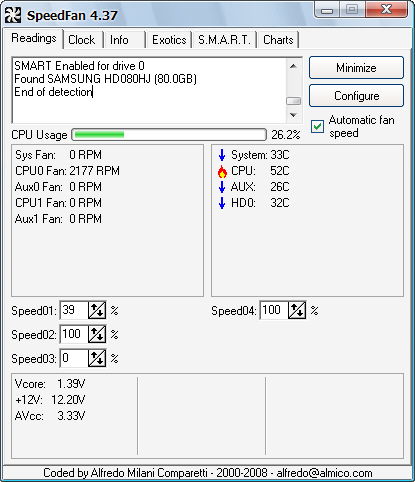Viewport: 415px width, 482px height.
Task: Click the '+12V: 12.20V' voltage reading
Action: [x=50, y=400]
